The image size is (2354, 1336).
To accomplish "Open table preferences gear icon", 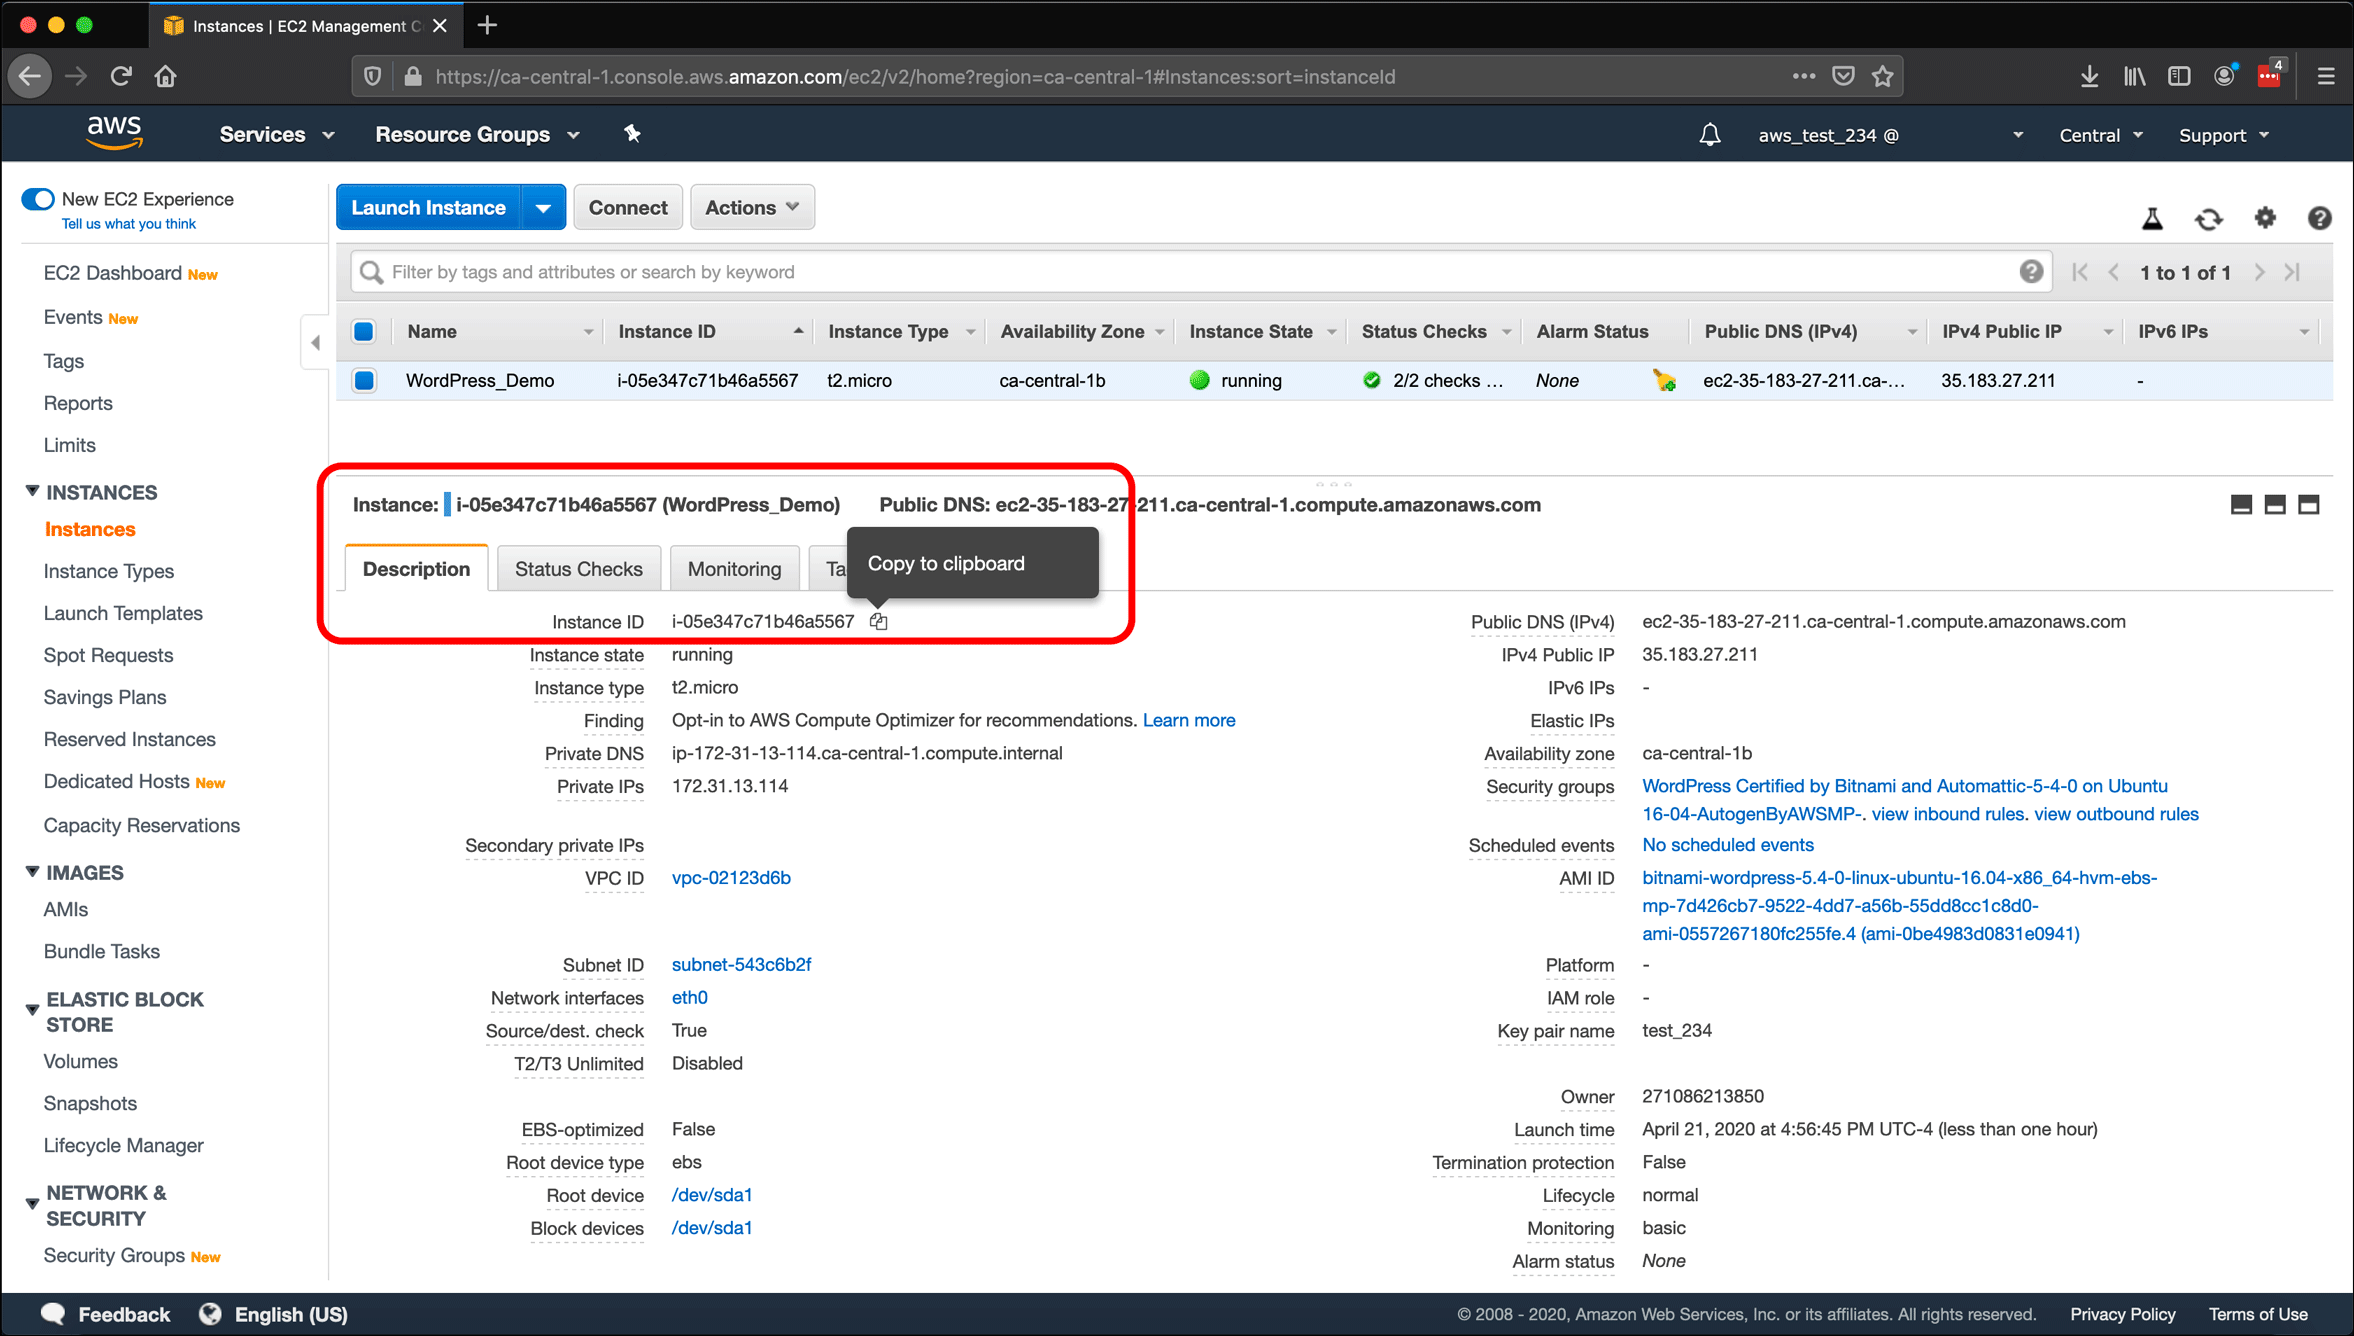I will (x=2265, y=217).
